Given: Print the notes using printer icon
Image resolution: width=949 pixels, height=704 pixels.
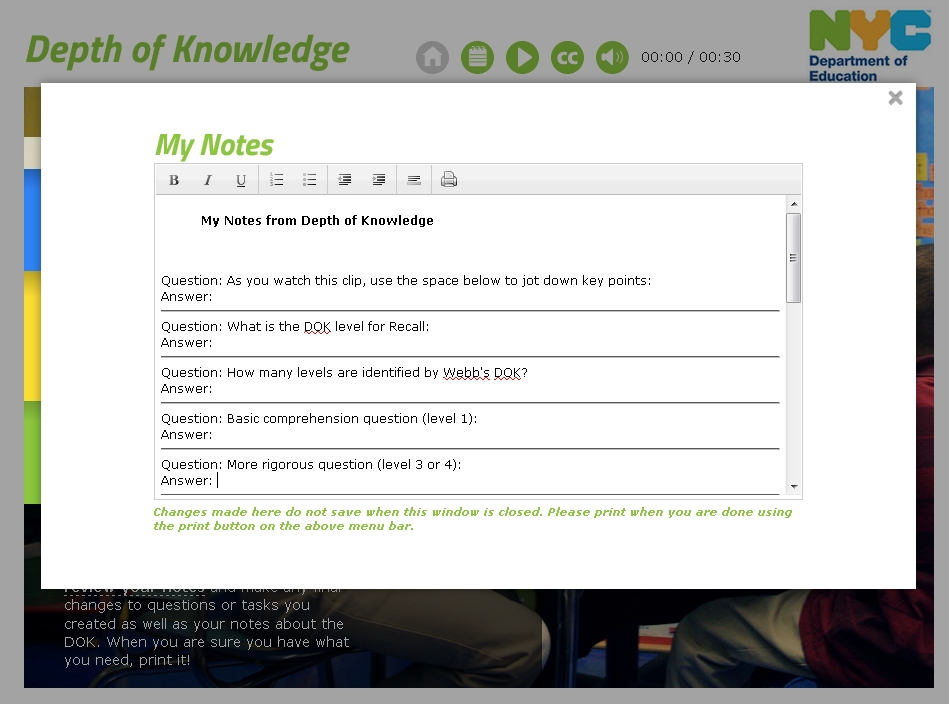Looking at the screenshot, I should click(449, 180).
